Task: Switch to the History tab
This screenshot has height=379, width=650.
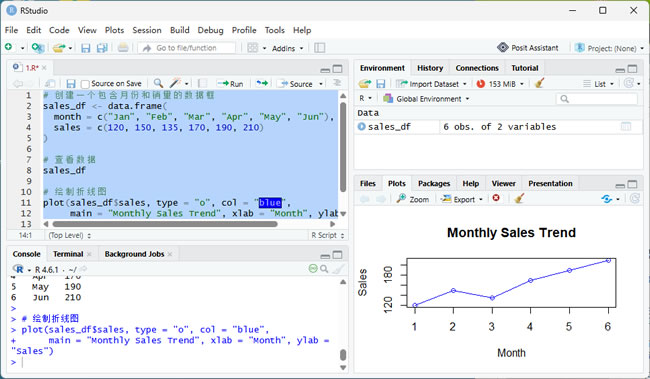Action: (430, 68)
